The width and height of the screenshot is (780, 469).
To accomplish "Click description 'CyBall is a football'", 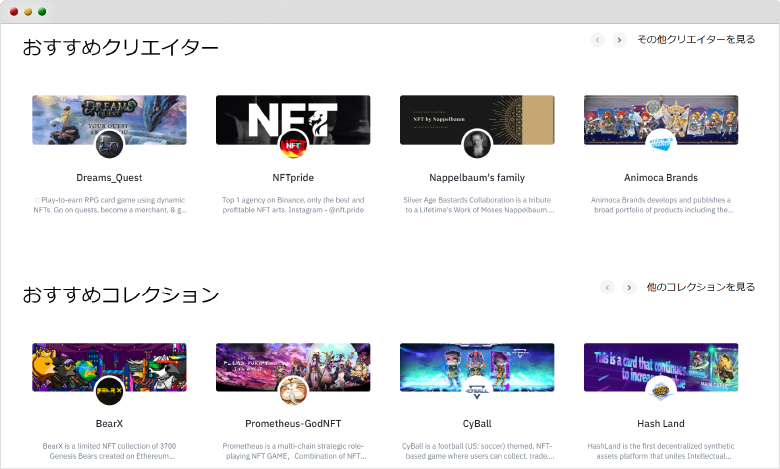I will (x=478, y=451).
